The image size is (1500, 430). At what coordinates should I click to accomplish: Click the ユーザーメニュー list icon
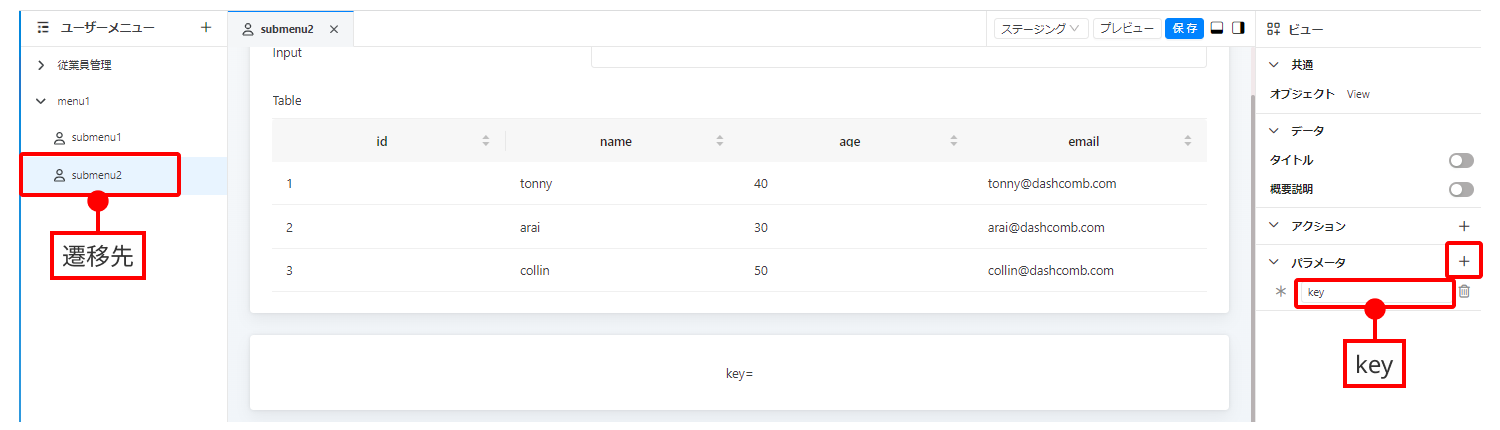point(43,28)
